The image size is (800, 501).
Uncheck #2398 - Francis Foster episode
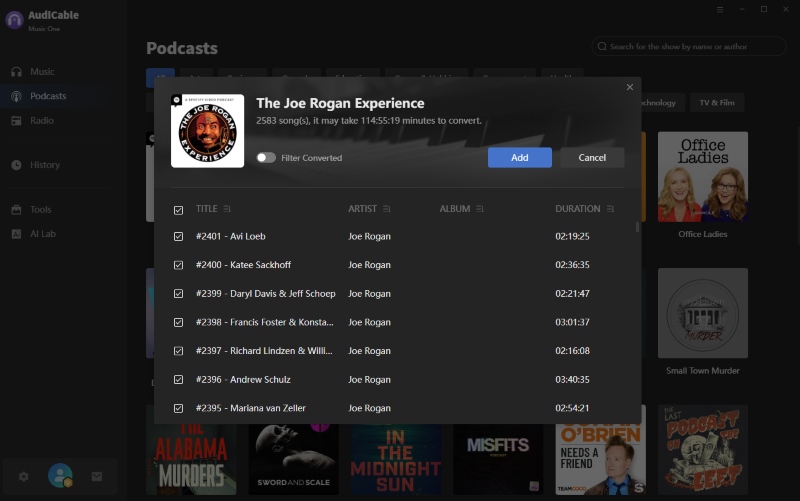click(178, 322)
